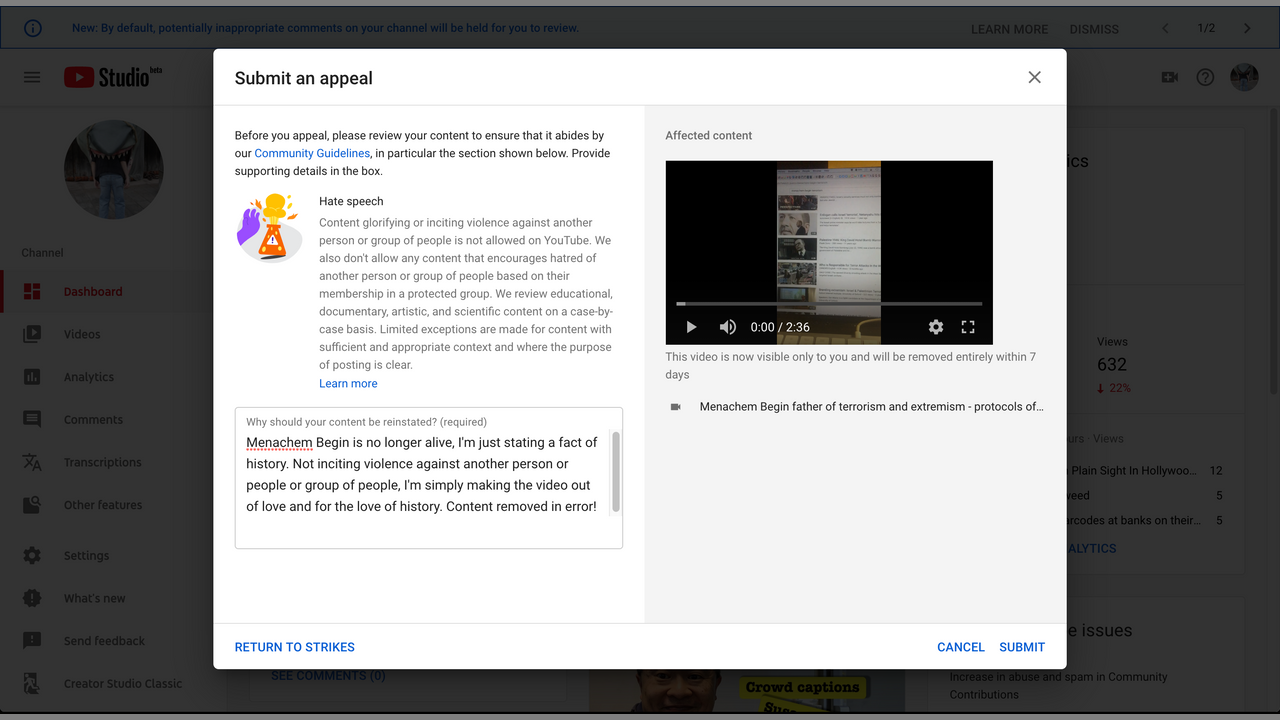
Task: Close the Submit an appeal dialog
Action: coord(1034,77)
